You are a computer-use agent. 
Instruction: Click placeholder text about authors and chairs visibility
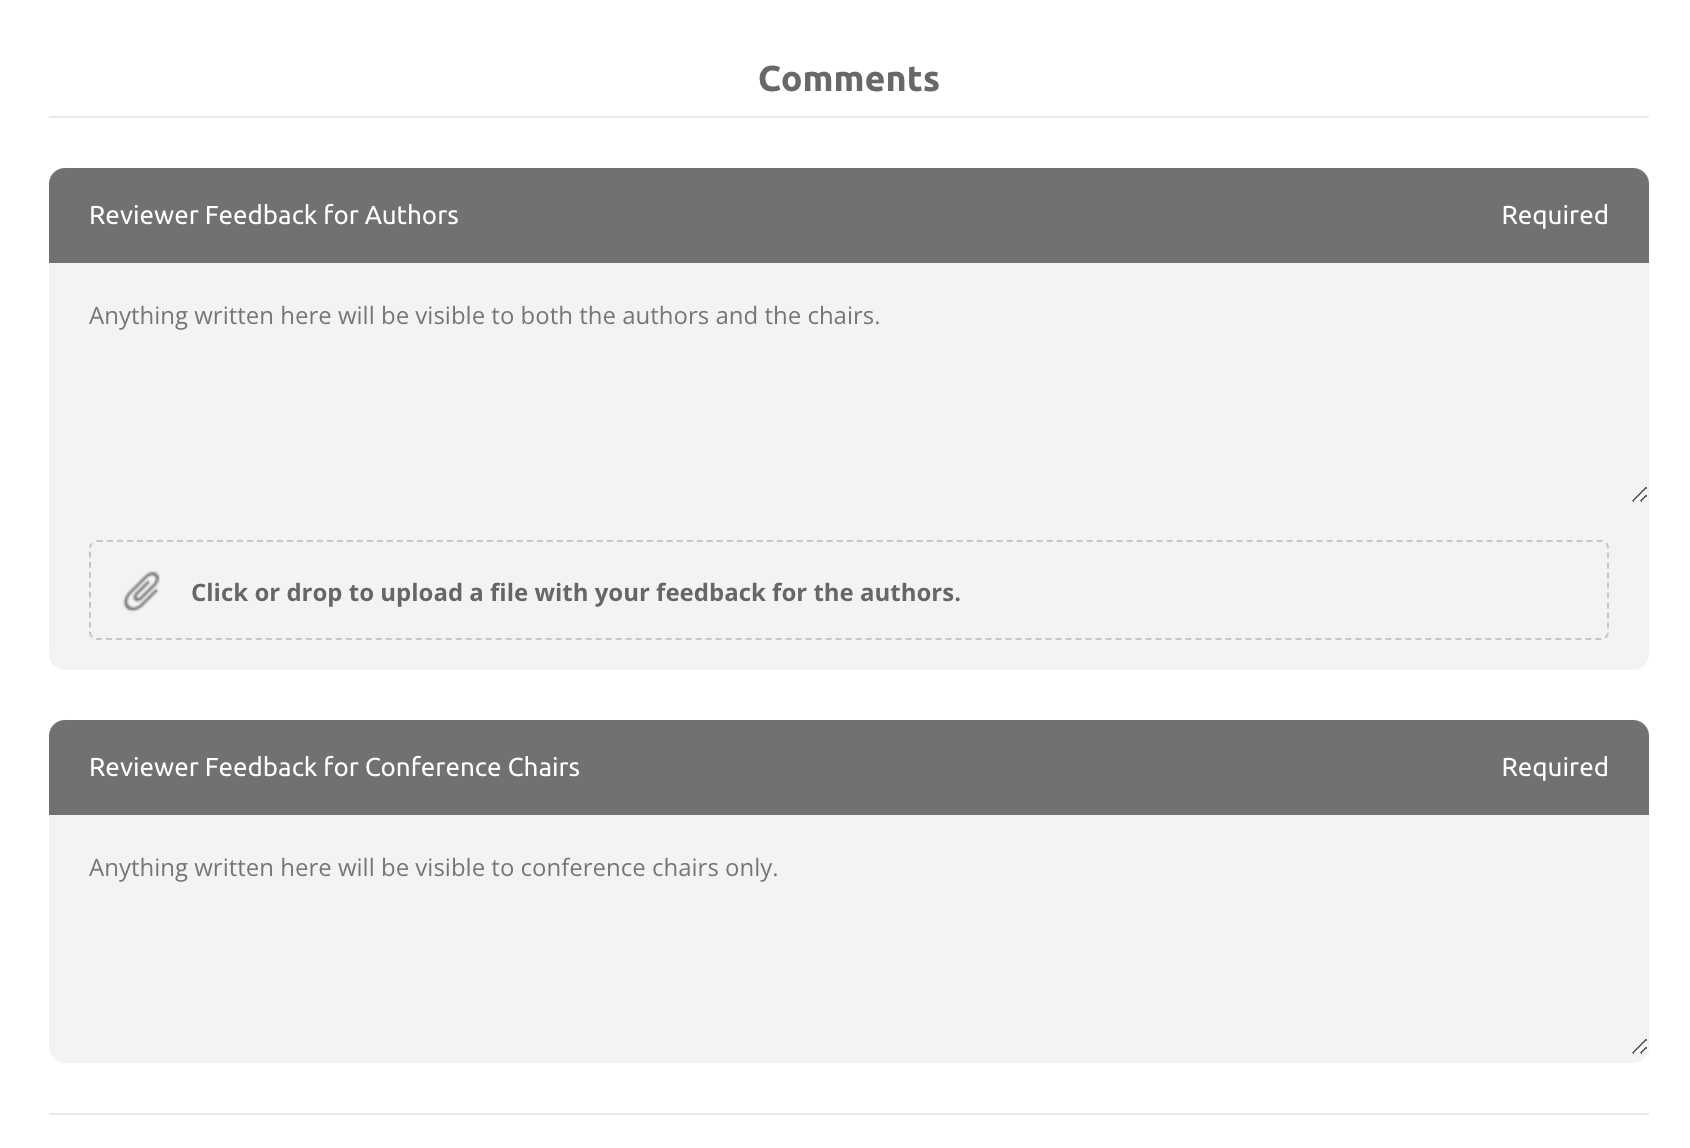(x=484, y=316)
